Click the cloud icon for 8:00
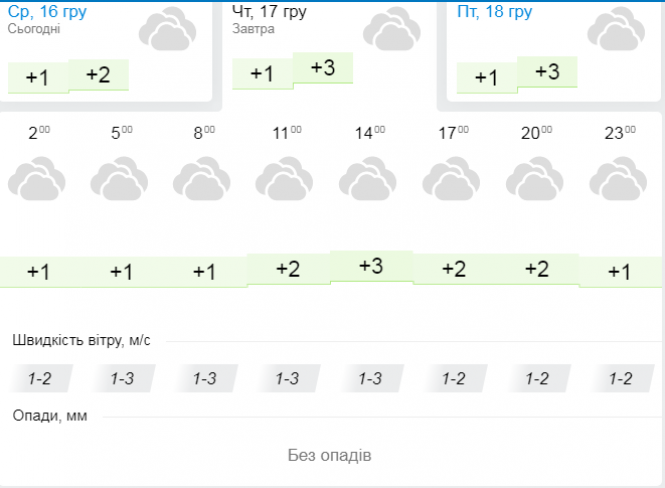The width and height of the screenshot is (665, 488). click(x=203, y=180)
